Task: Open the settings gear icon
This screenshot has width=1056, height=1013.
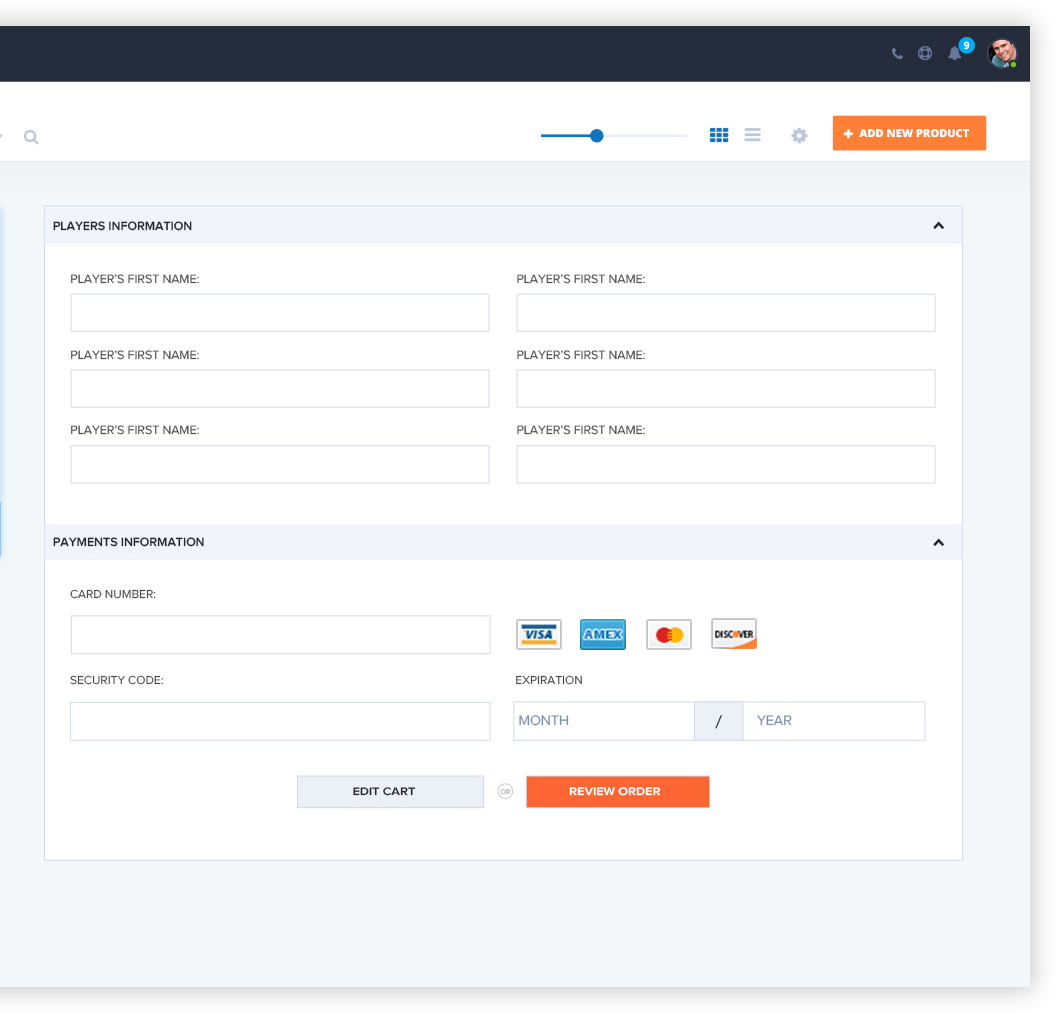Action: click(x=799, y=135)
